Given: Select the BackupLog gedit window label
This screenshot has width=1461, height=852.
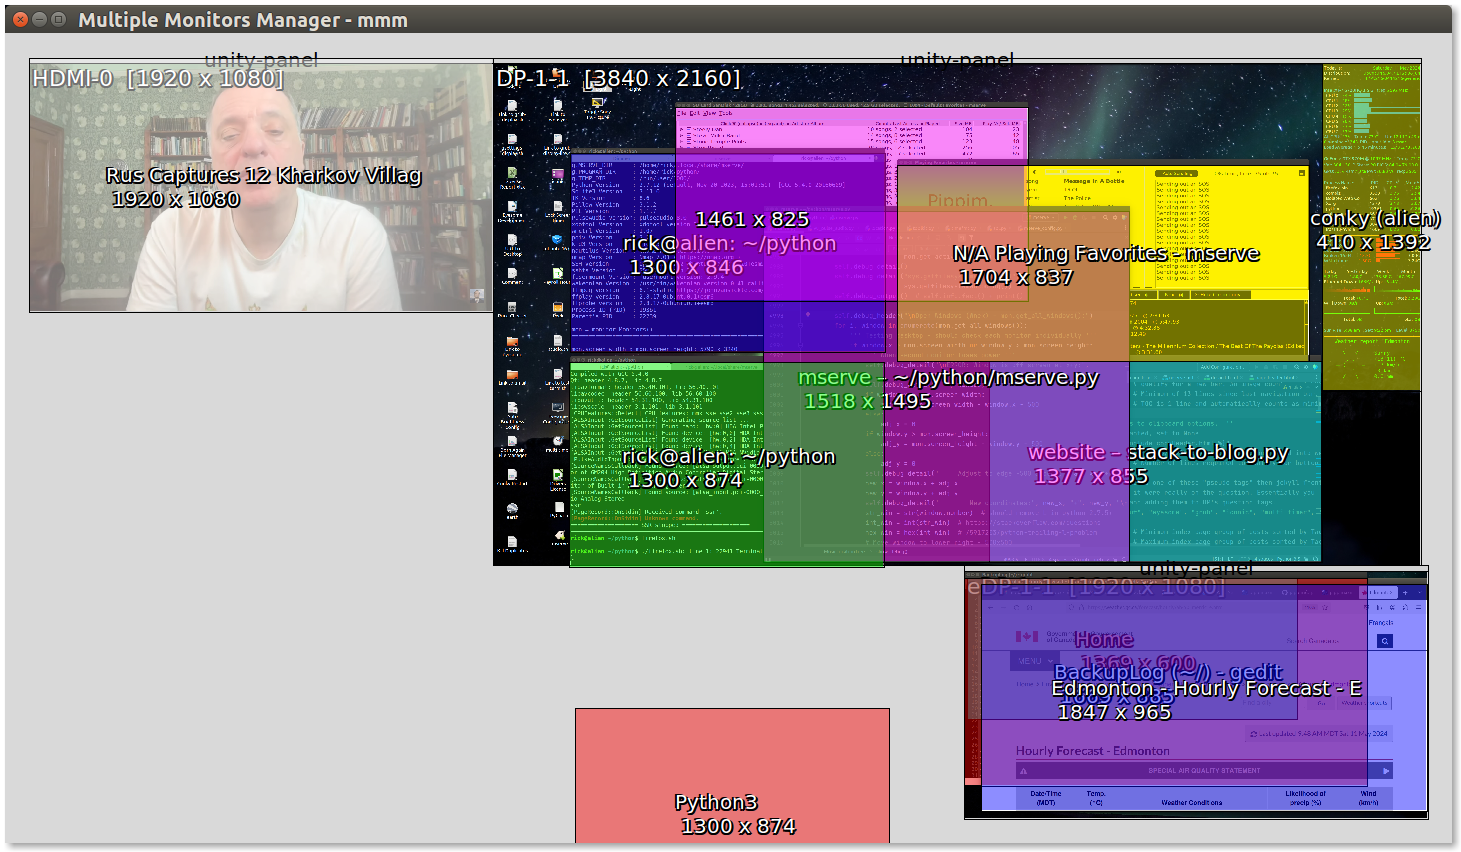Looking at the screenshot, I should click(1167, 672).
